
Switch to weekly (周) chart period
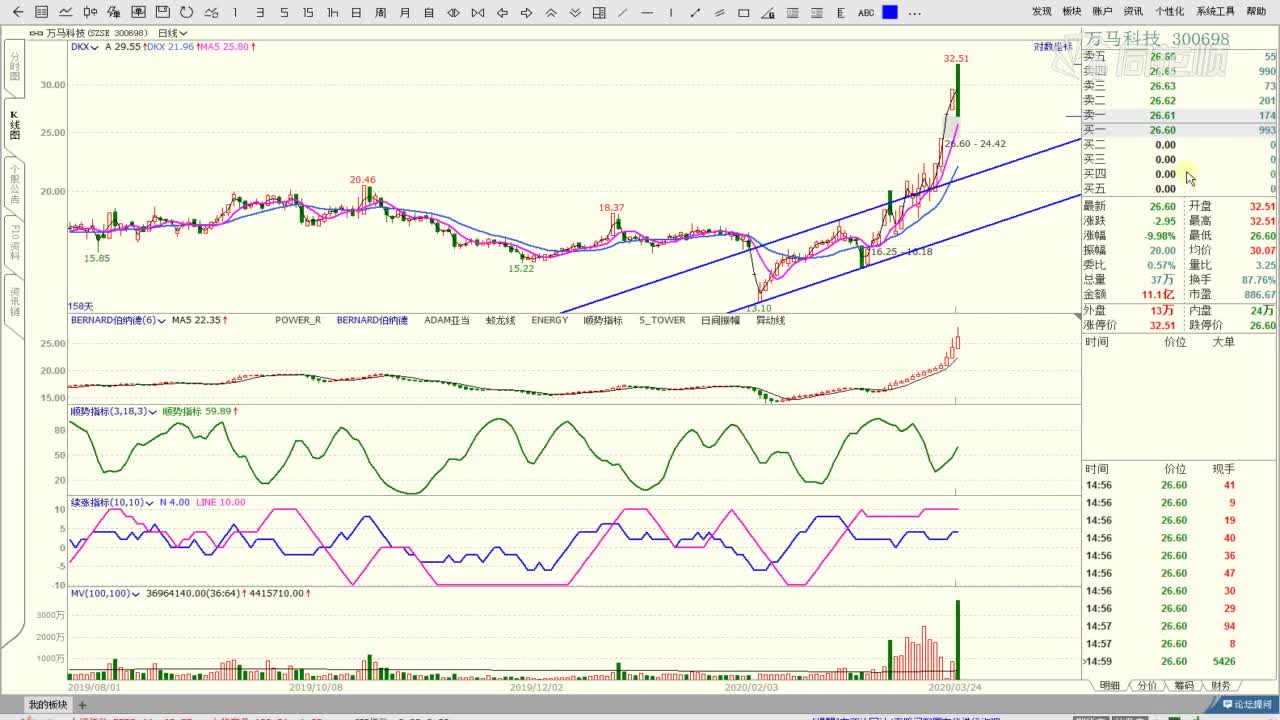click(x=380, y=12)
